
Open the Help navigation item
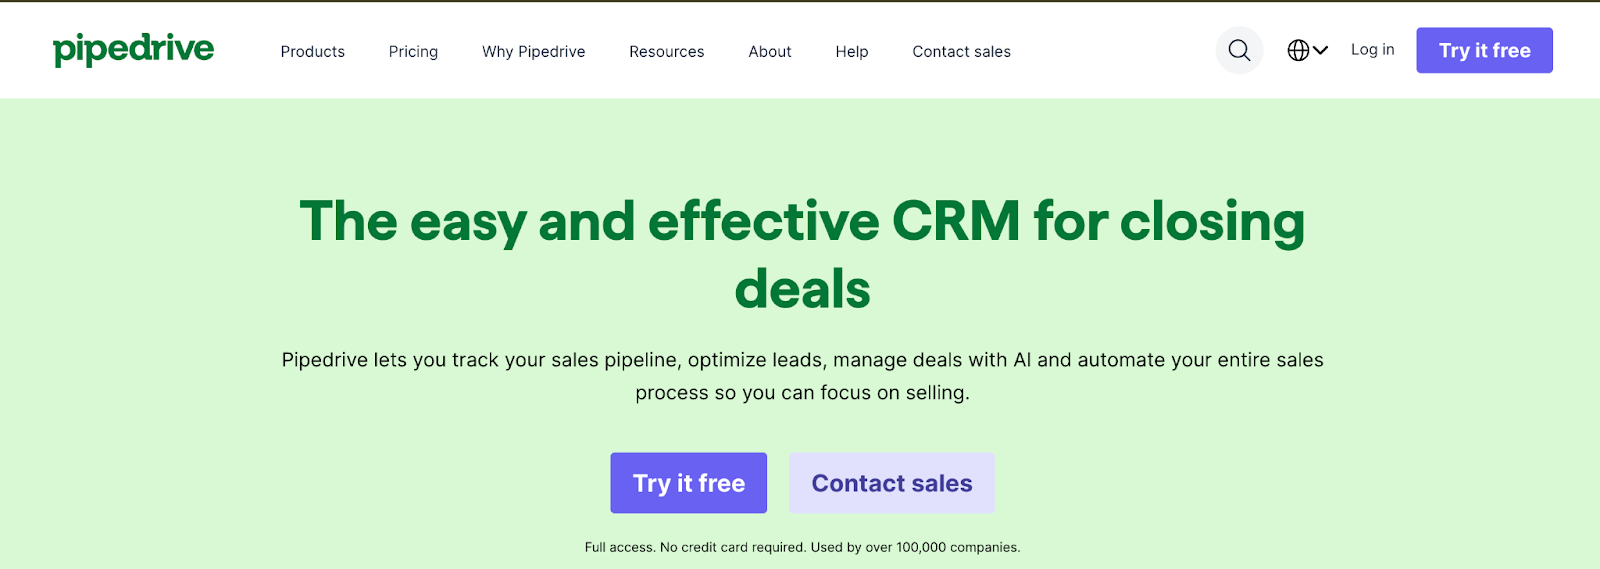[851, 52]
